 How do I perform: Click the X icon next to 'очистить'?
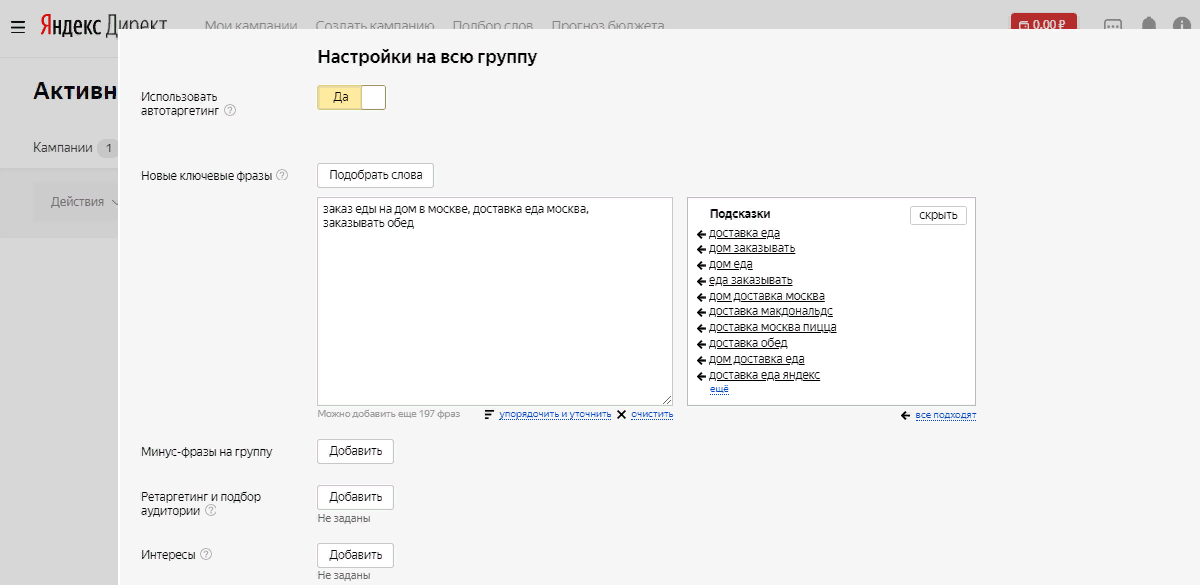tap(621, 413)
